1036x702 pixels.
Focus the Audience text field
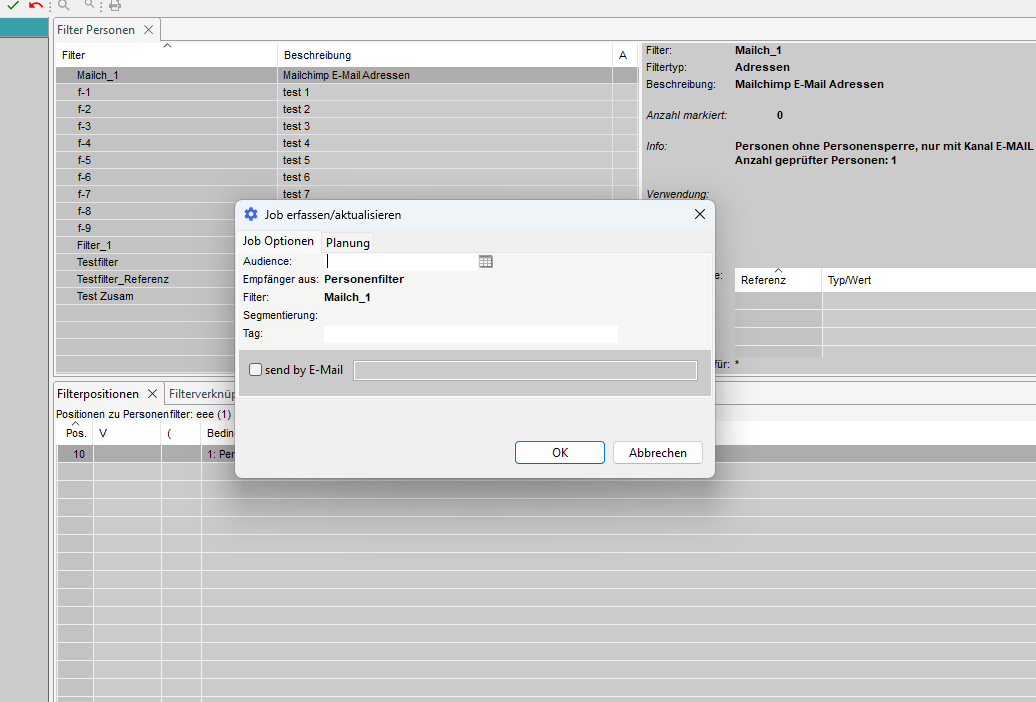[400, 261]
